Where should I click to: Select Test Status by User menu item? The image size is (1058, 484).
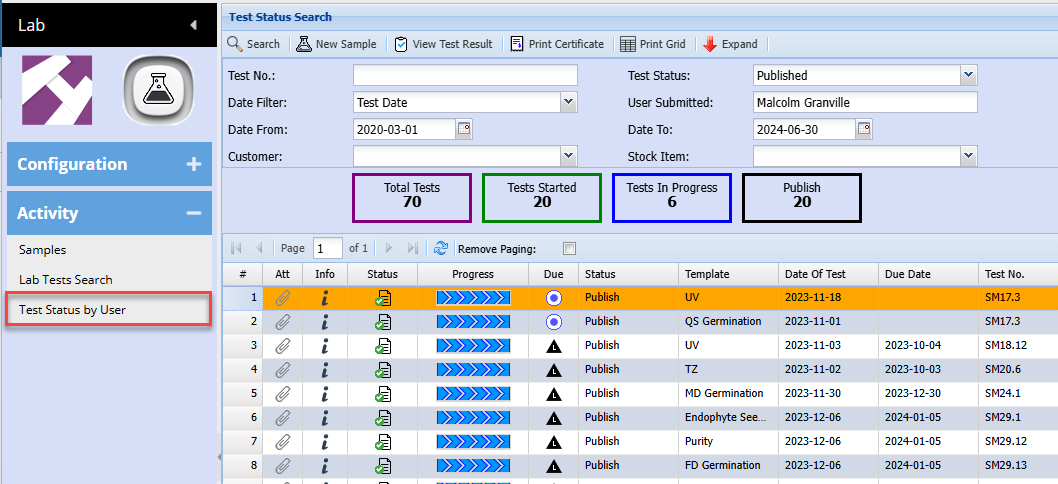point(73,310)
